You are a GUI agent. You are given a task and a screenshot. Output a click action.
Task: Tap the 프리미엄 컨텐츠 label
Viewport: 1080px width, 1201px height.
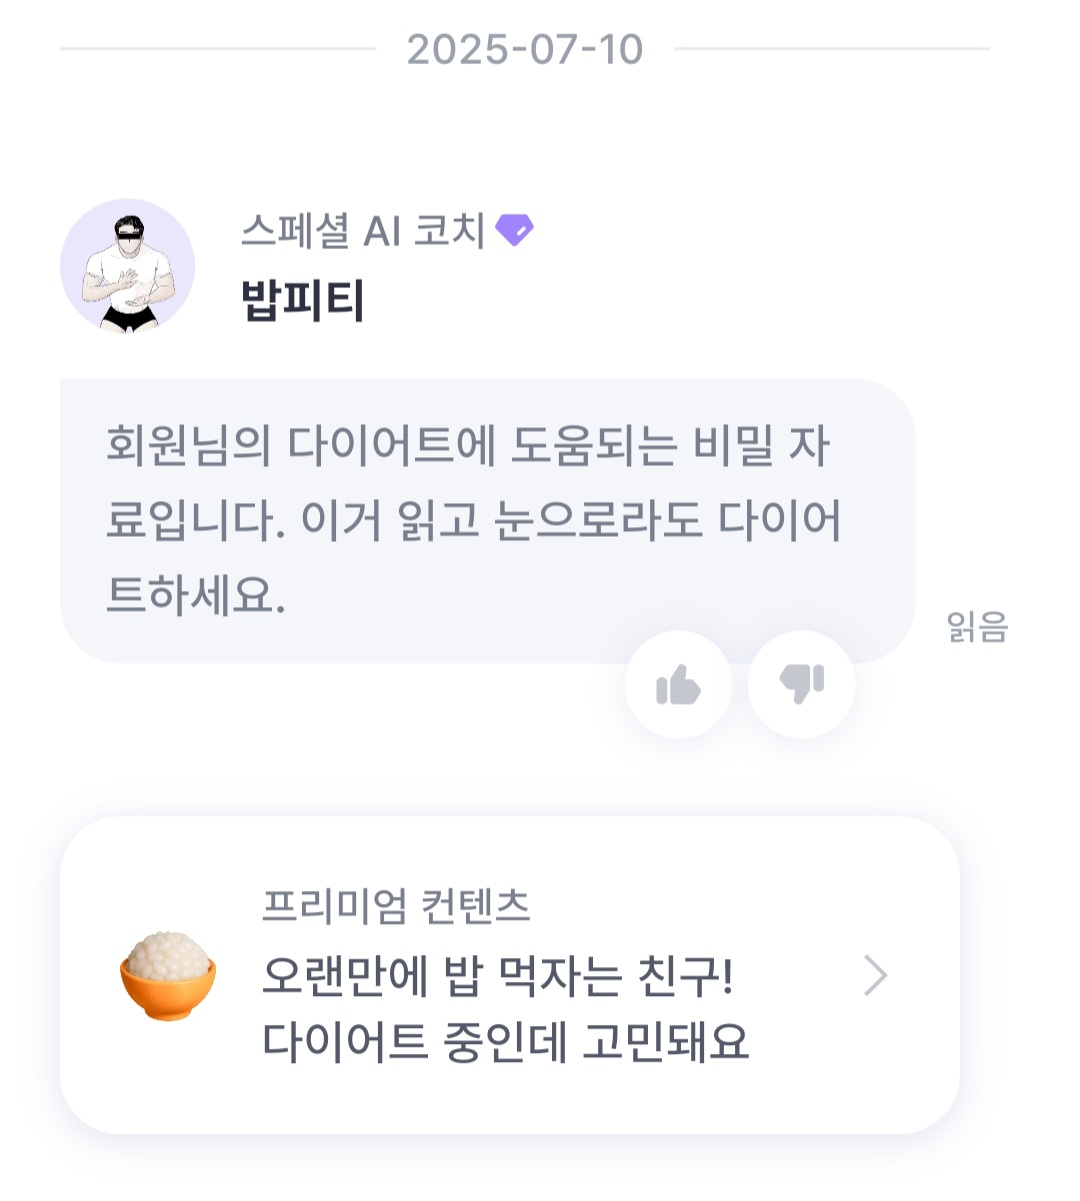(x=396, y=906)
